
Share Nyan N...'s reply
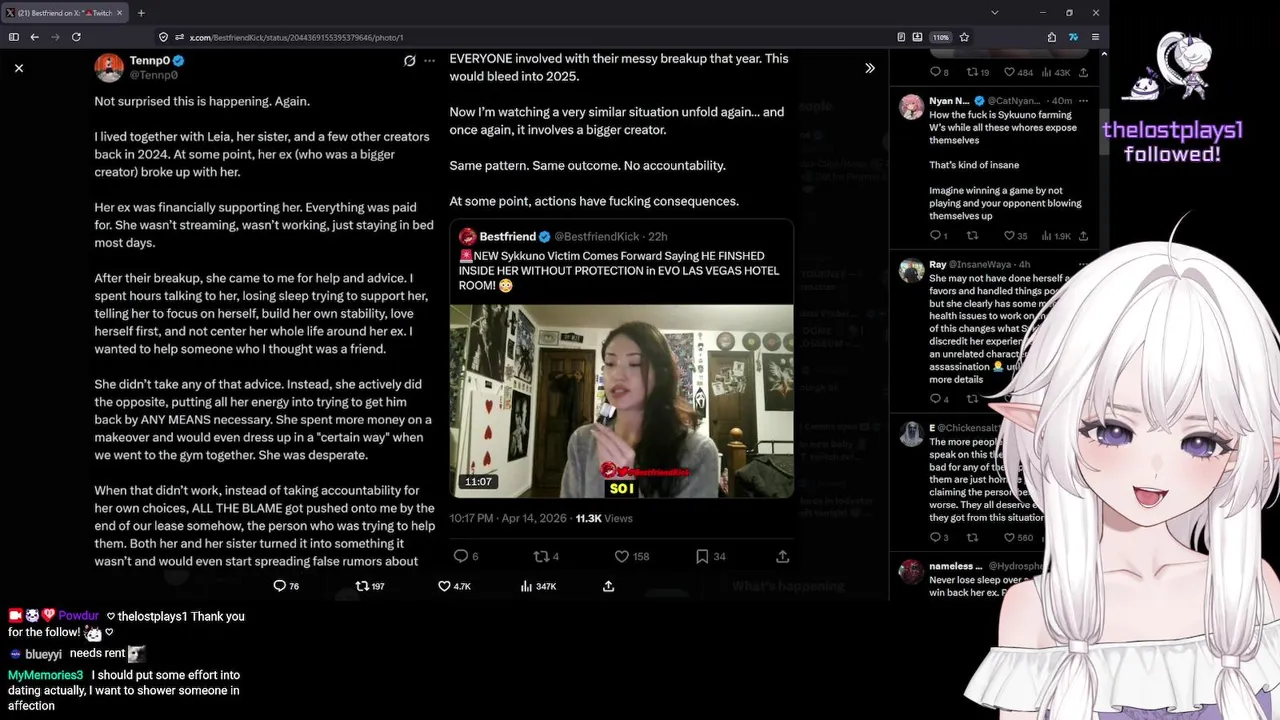tap(1083, 236)
